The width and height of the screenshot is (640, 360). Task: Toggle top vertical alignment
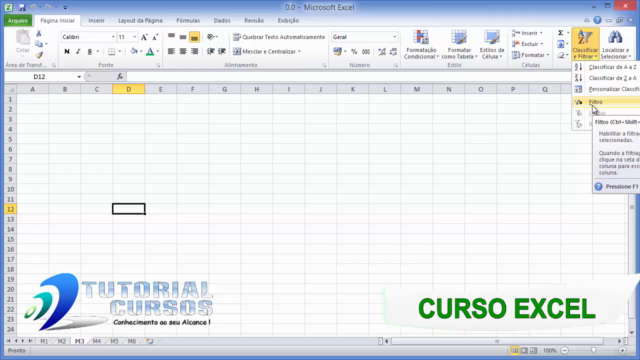click(x=171, y=37)
